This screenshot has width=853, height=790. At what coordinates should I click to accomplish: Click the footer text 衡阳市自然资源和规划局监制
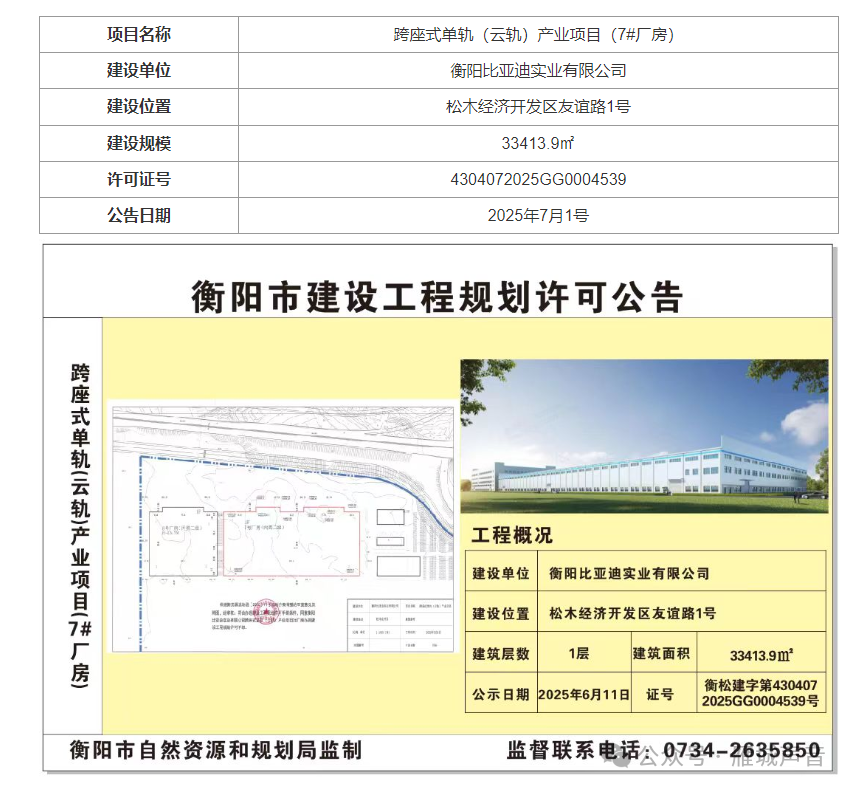click(x=215, y=750)
